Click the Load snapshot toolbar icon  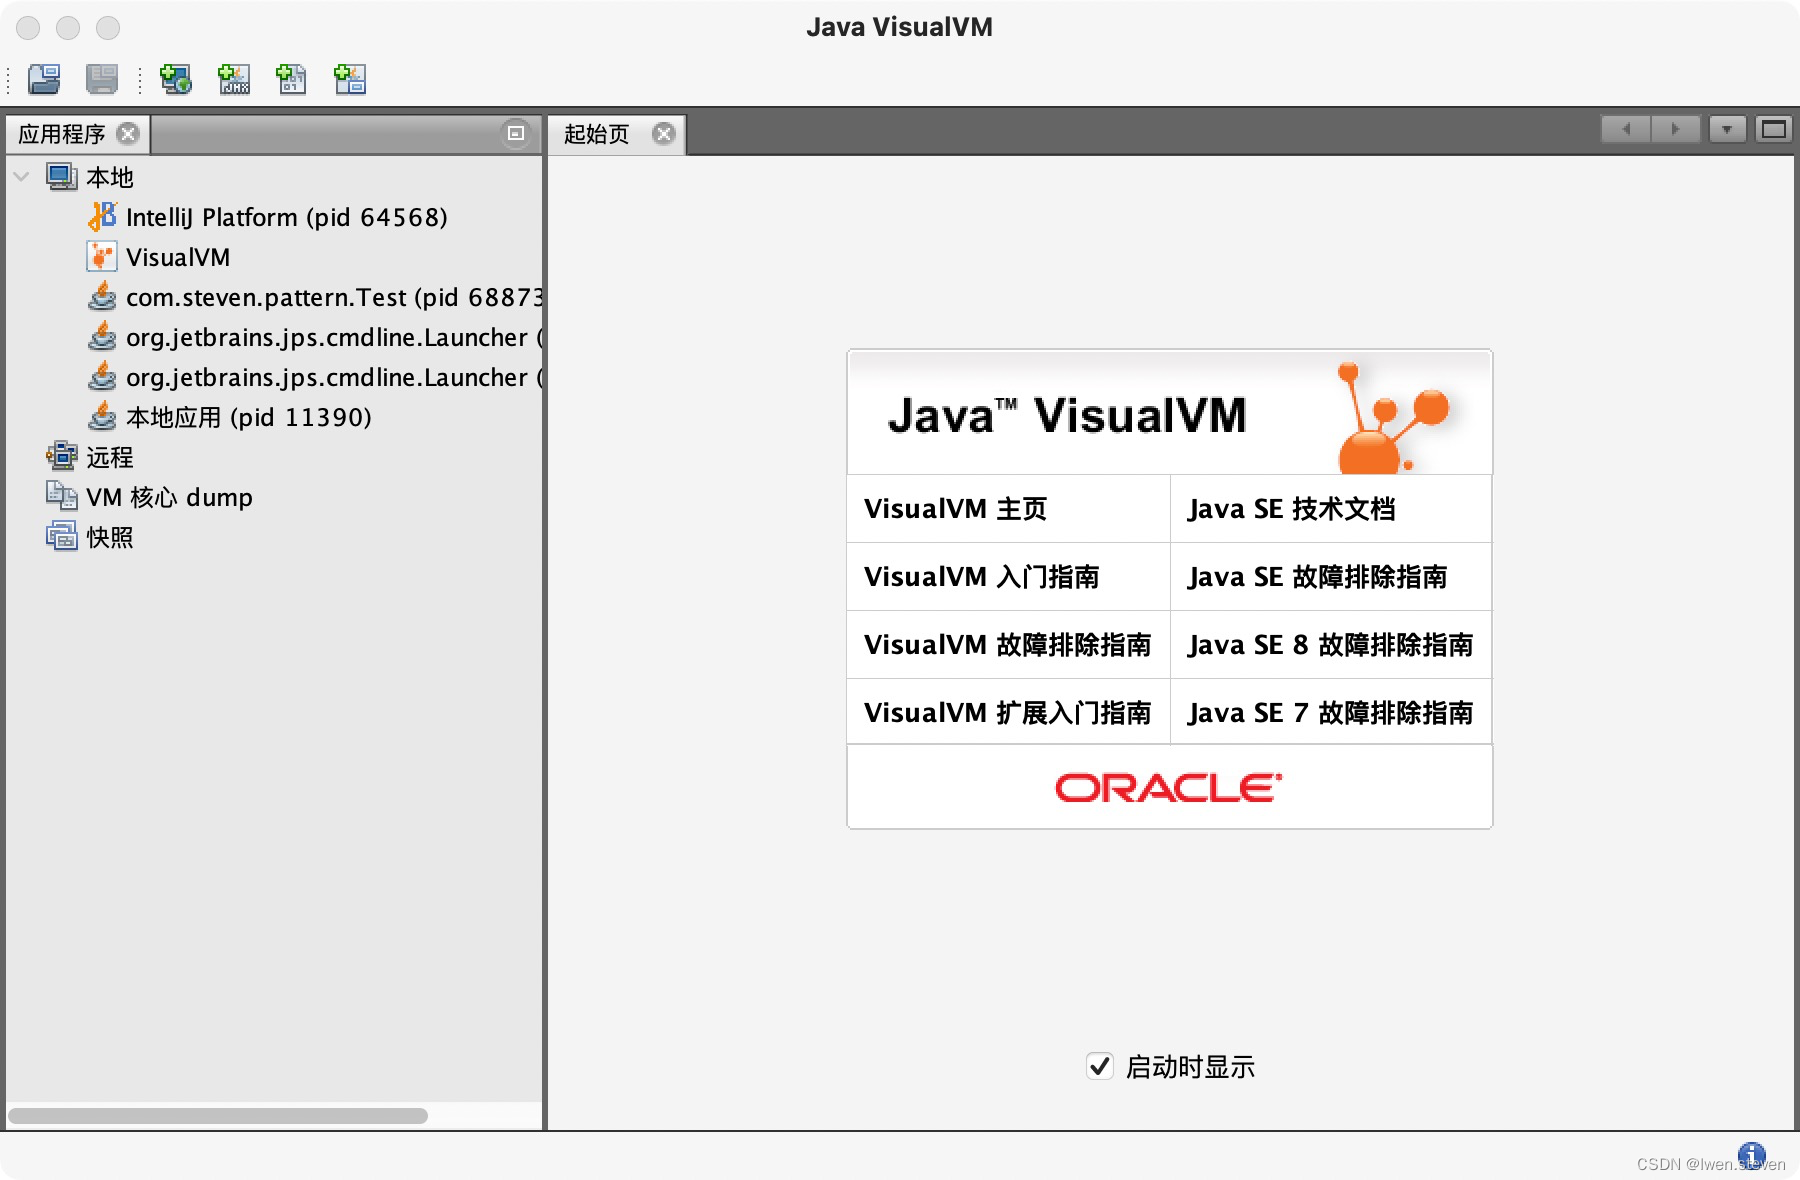pyautogui.click(x=44, y=79)
